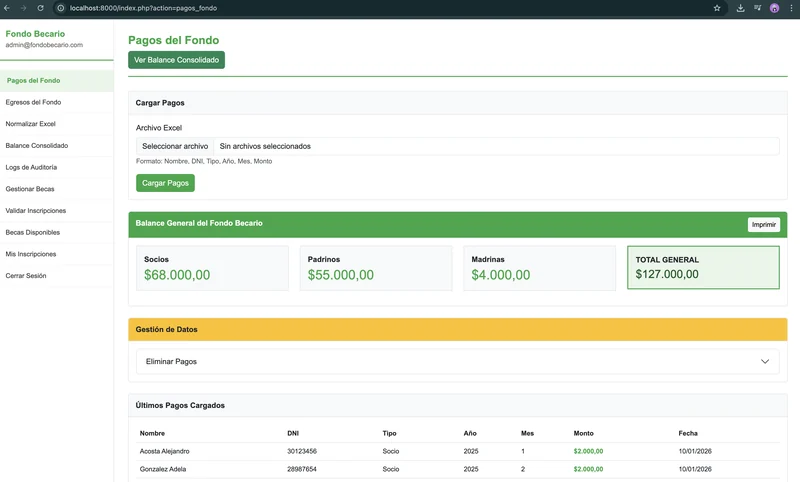Click the Año column header

tap(470, 433)
